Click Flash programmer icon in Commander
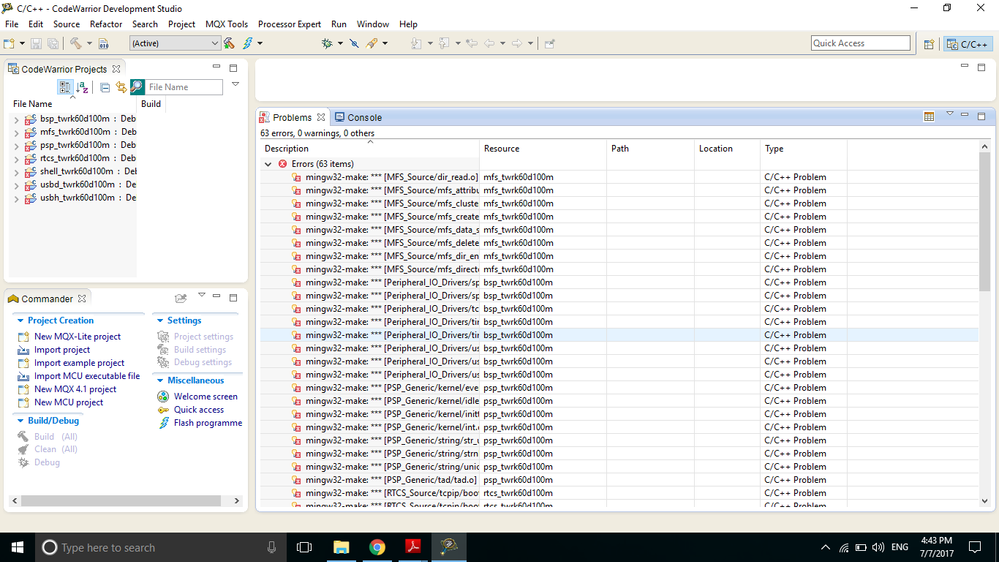This screenshot has height=562, width=999. pos(164,423)
